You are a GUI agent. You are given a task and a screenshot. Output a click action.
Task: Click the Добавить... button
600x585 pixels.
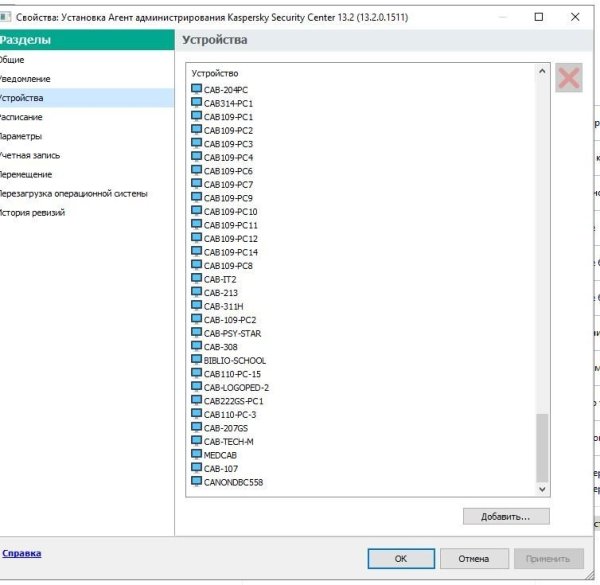pyautogui.click(x=506, y=517)
